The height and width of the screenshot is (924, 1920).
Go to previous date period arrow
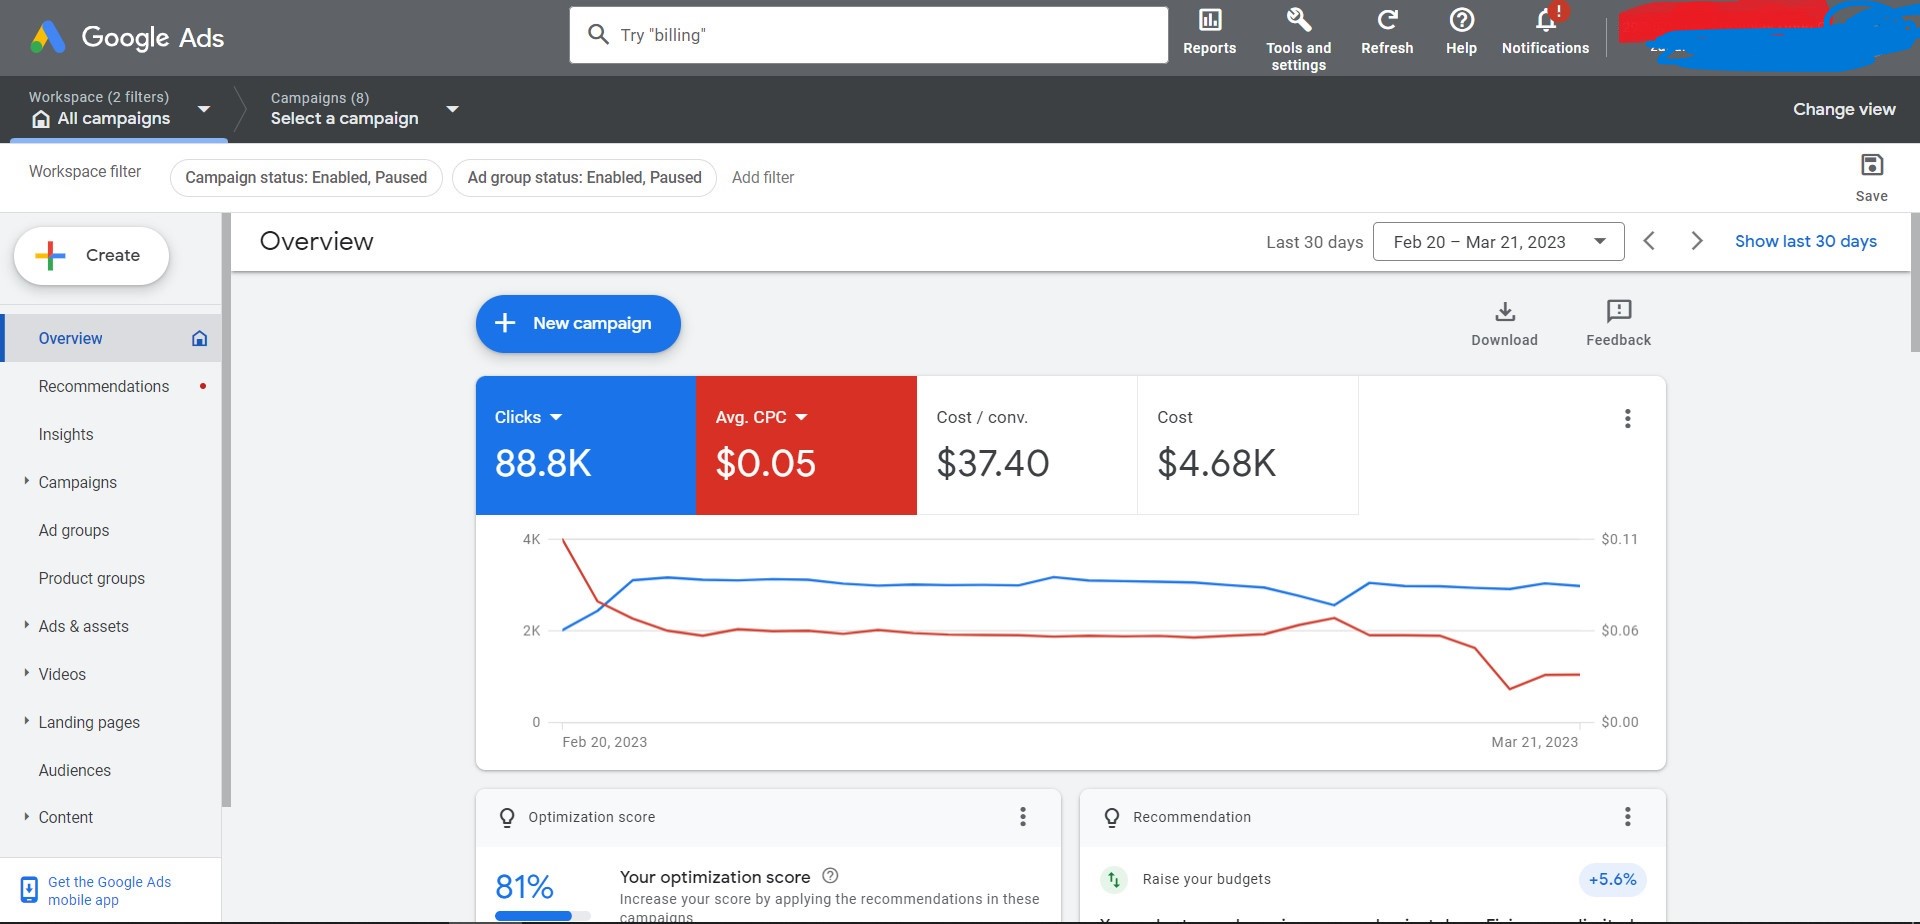[x=1649, y=242]
